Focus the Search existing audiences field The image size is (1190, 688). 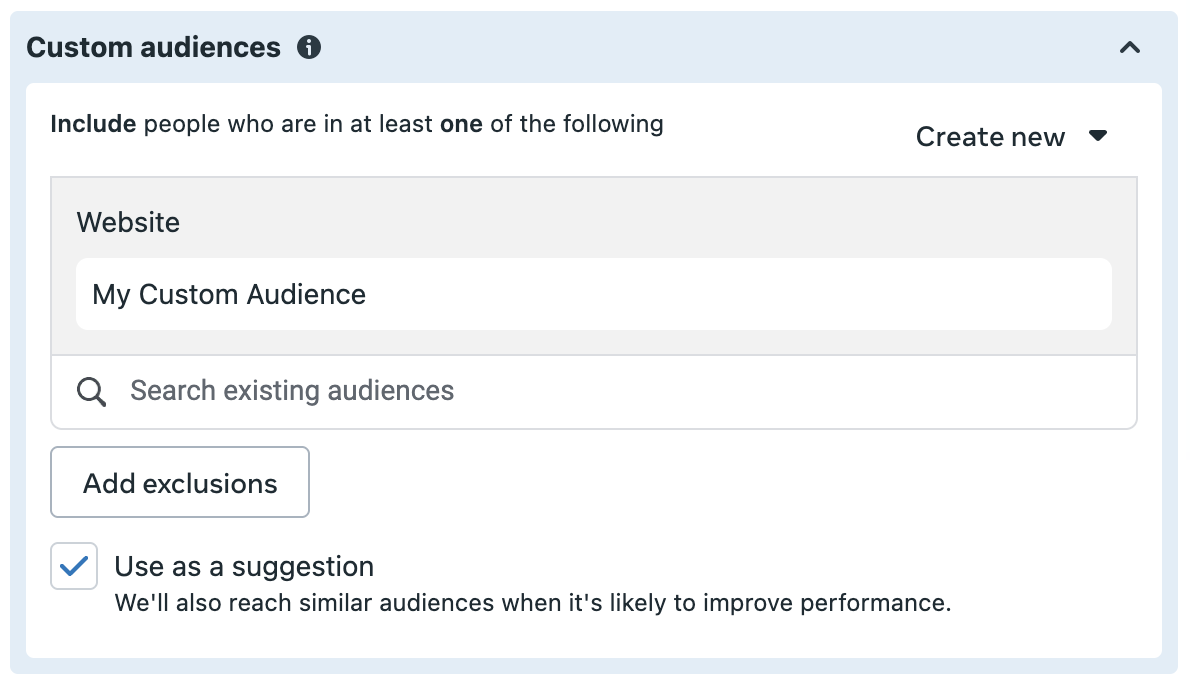593,391
